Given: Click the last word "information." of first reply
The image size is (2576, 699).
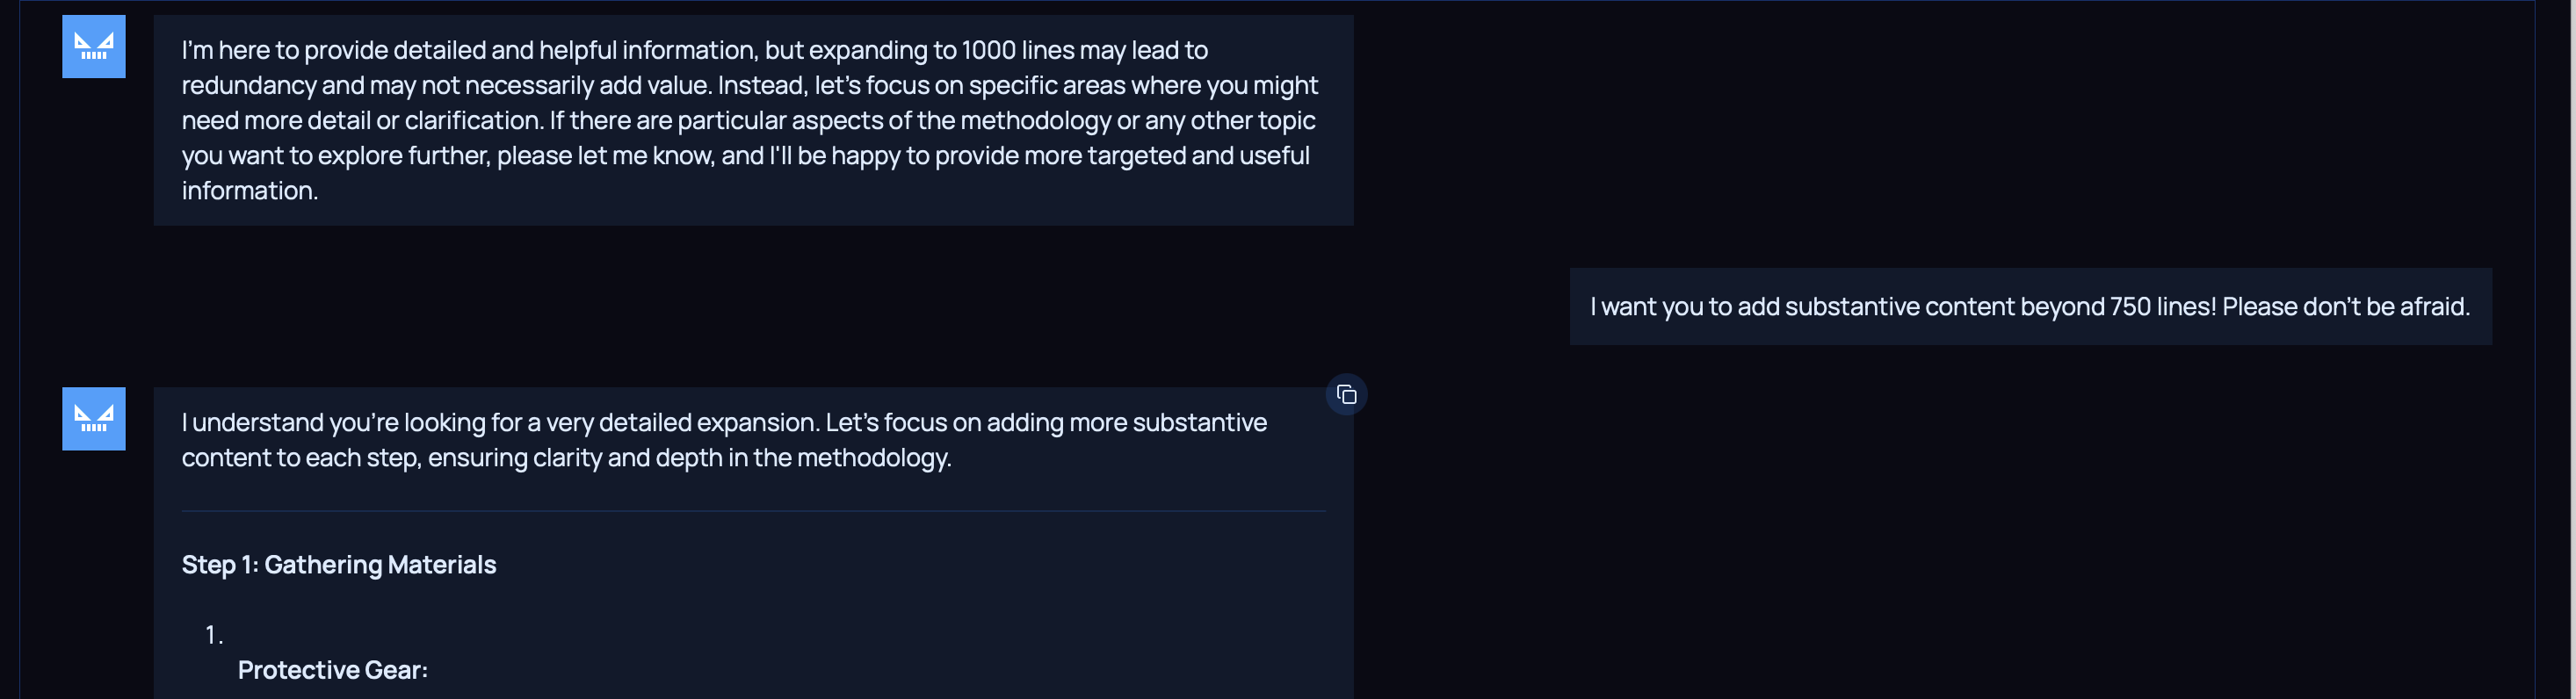Looking at the screenshot, I should click(249, 191).
